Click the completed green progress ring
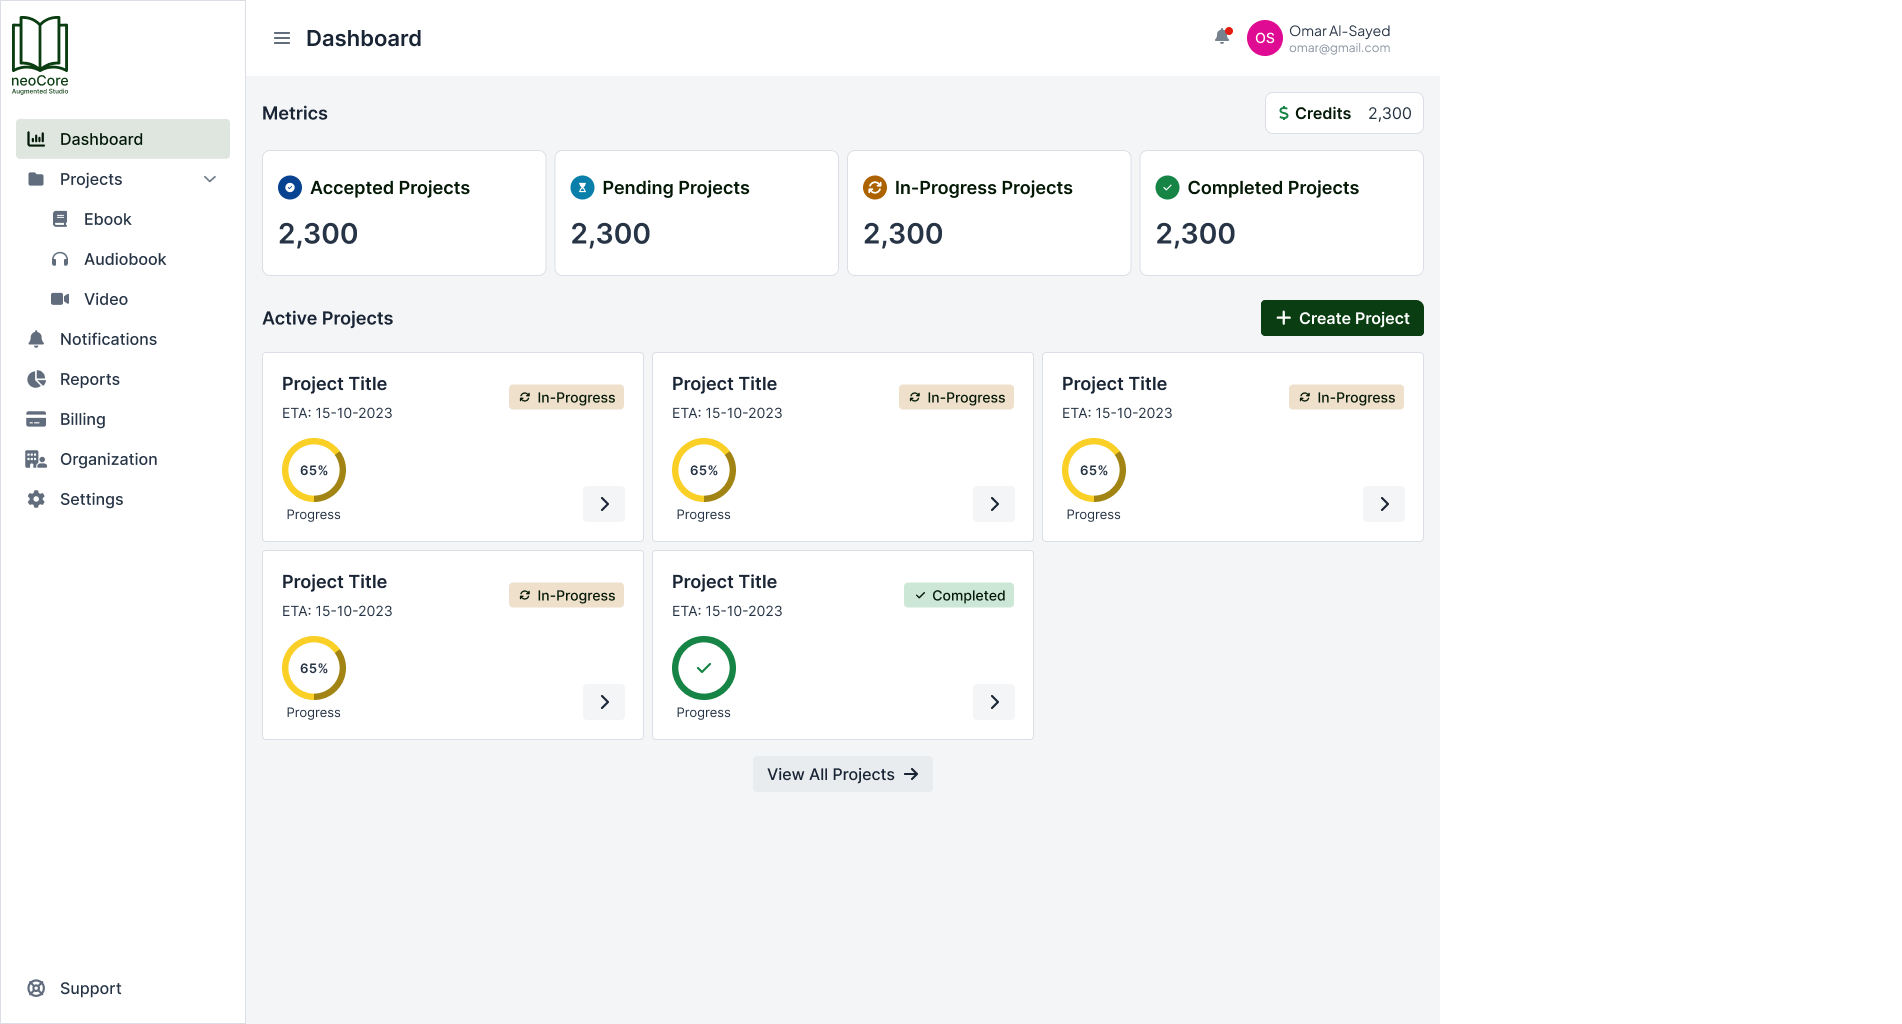Viewport: 1902px width, 1024px height. coord(704,668)
